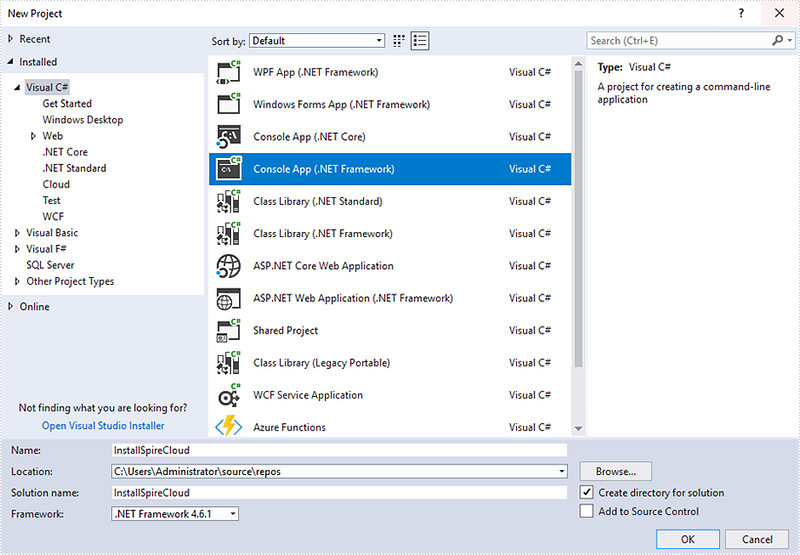Expand the Visual F# node

click(17, 249)
